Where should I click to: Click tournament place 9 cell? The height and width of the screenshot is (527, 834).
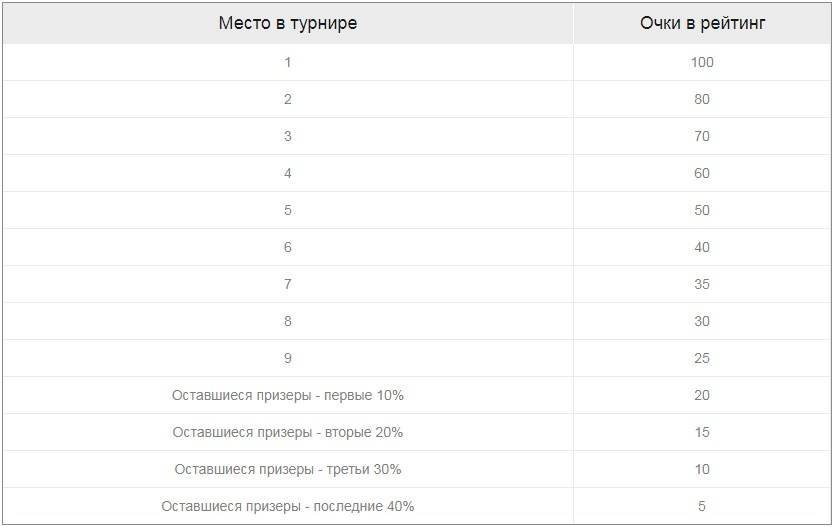coord(287,358)
